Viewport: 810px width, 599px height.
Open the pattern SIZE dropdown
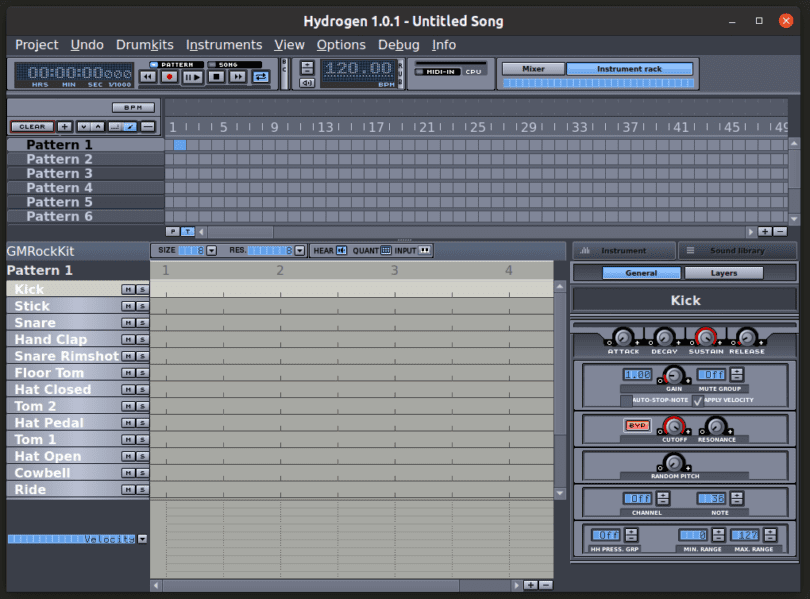210,249
